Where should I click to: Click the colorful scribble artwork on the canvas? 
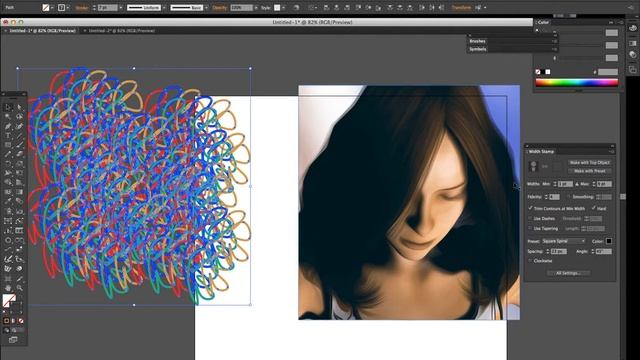(x=139, y=186)
